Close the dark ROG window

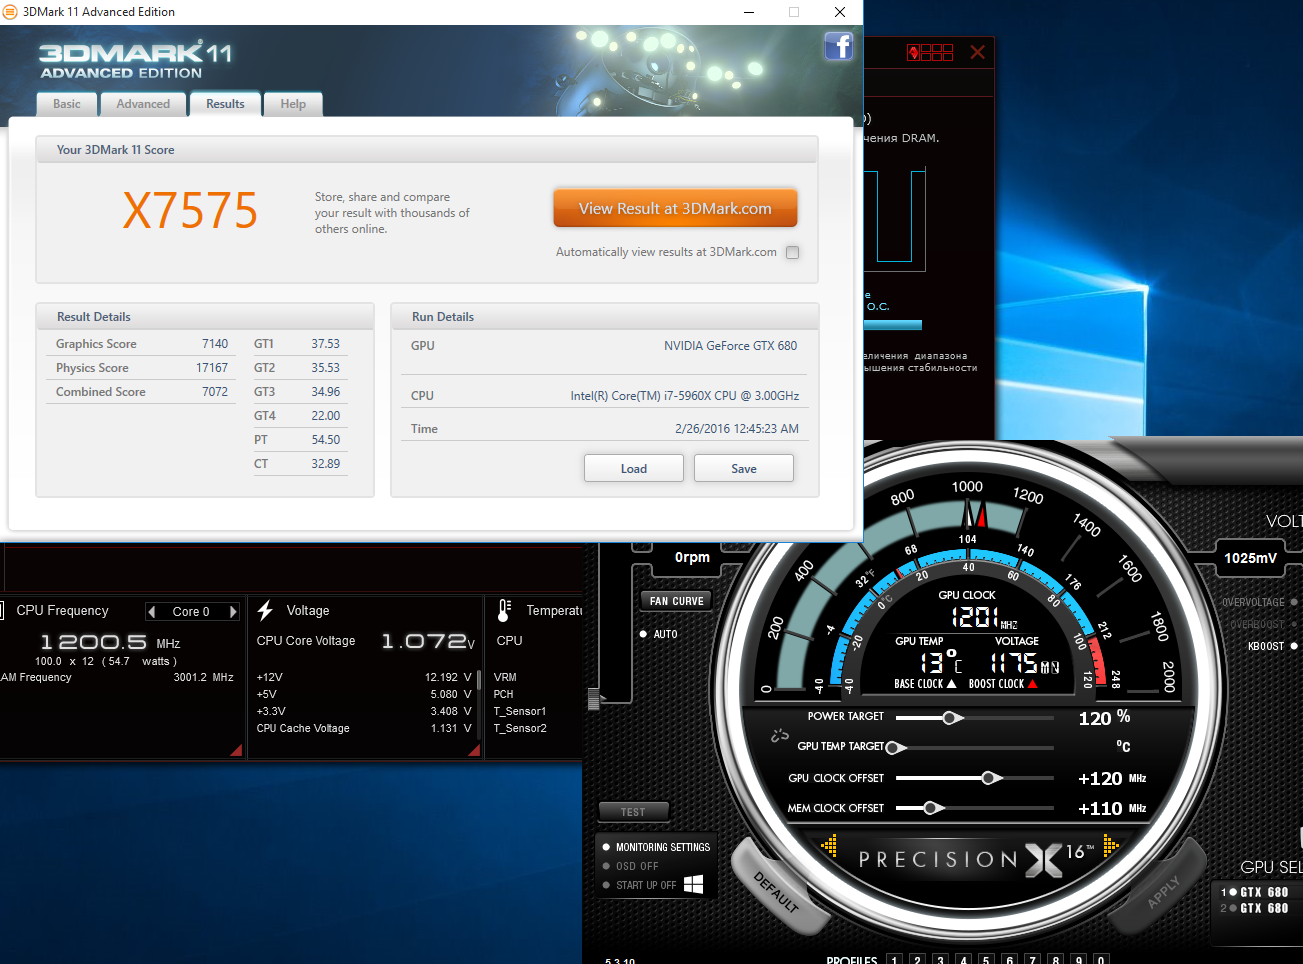(977, 52)
